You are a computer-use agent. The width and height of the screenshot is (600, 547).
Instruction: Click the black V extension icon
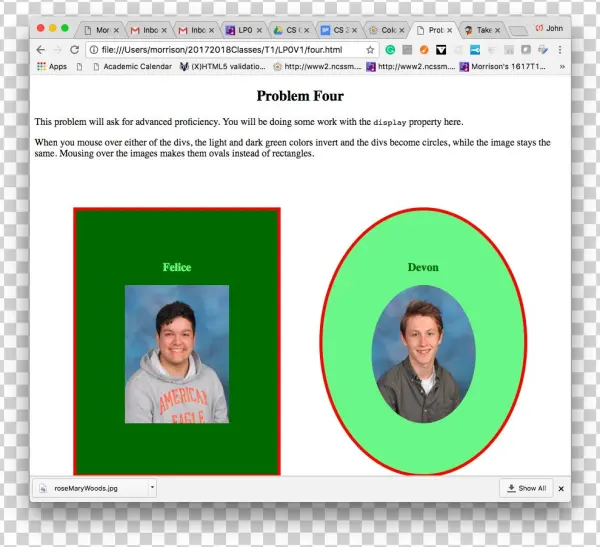click(441, 50)
